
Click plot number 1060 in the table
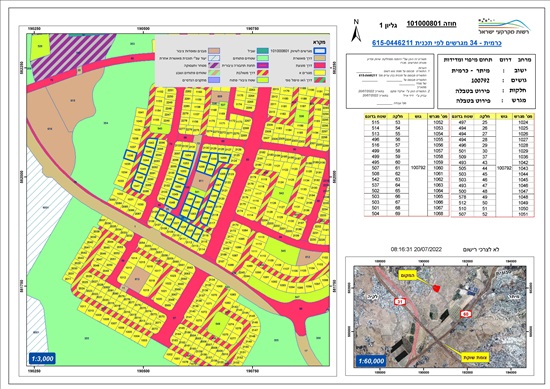438,168
